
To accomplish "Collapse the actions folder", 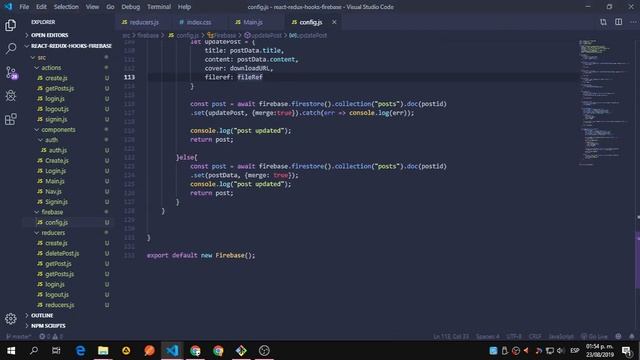I will pyautogui.click(x=51, y=68).
